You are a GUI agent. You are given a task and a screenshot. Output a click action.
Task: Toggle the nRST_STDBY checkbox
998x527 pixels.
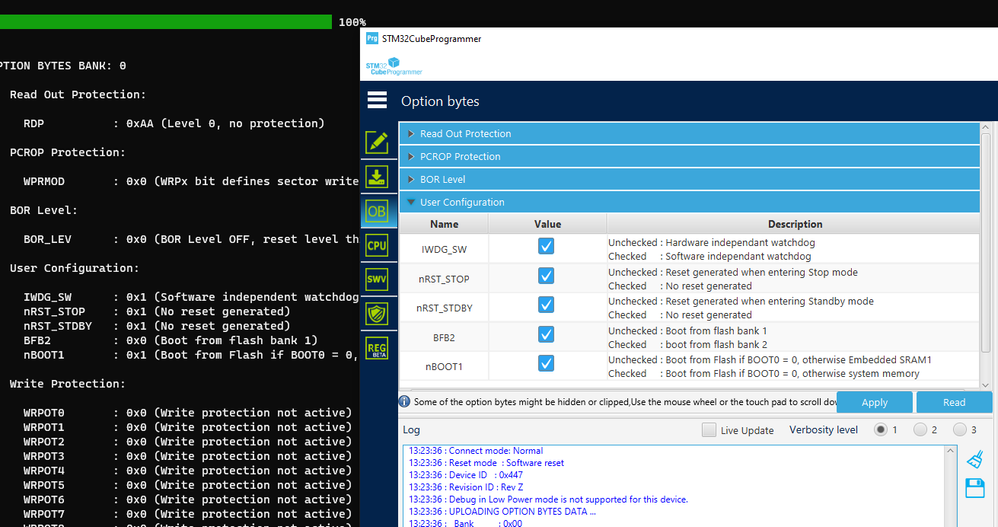pyautogui.click(x=546, y=305)
